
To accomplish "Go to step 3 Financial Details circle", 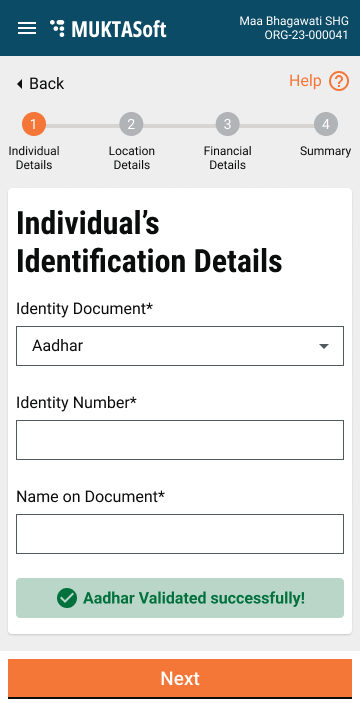I will (227, 124).
